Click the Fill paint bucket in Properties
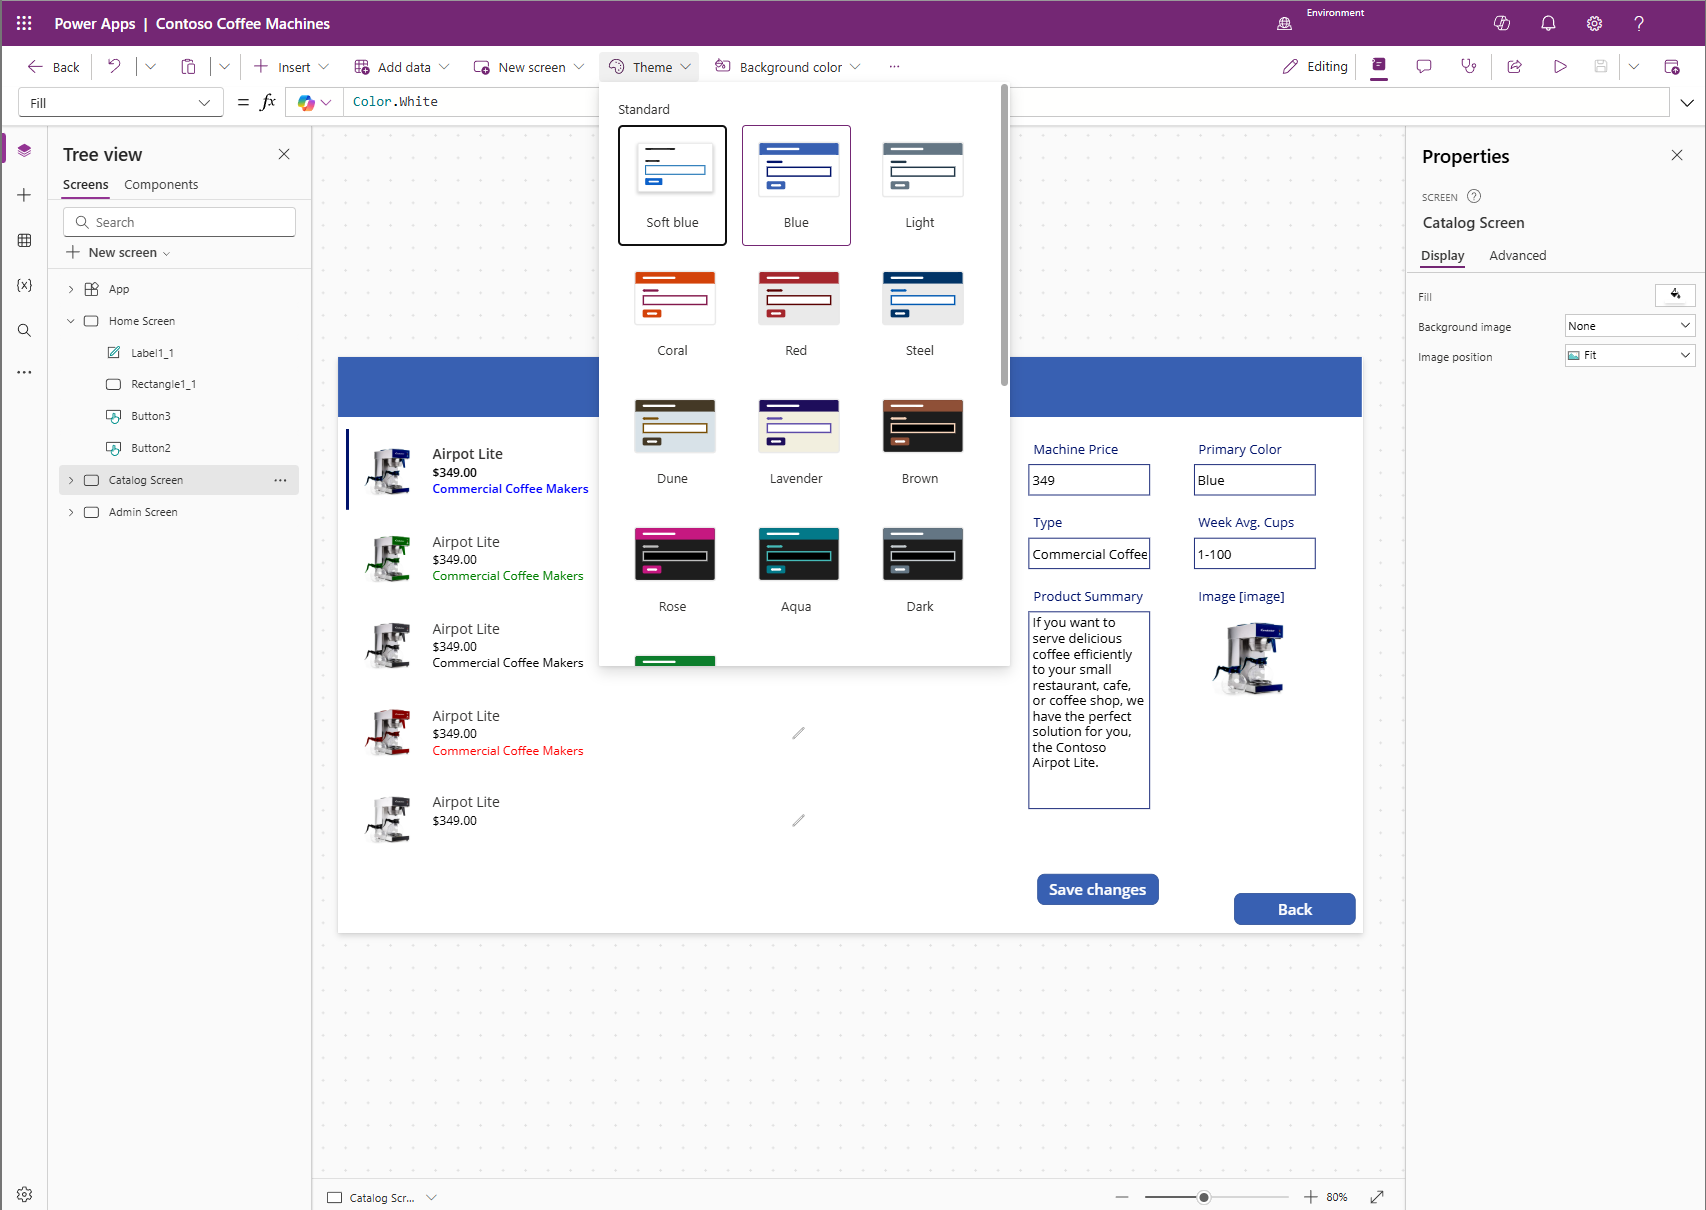This screenshot has width=1706, height=1210. (1675, 295)
